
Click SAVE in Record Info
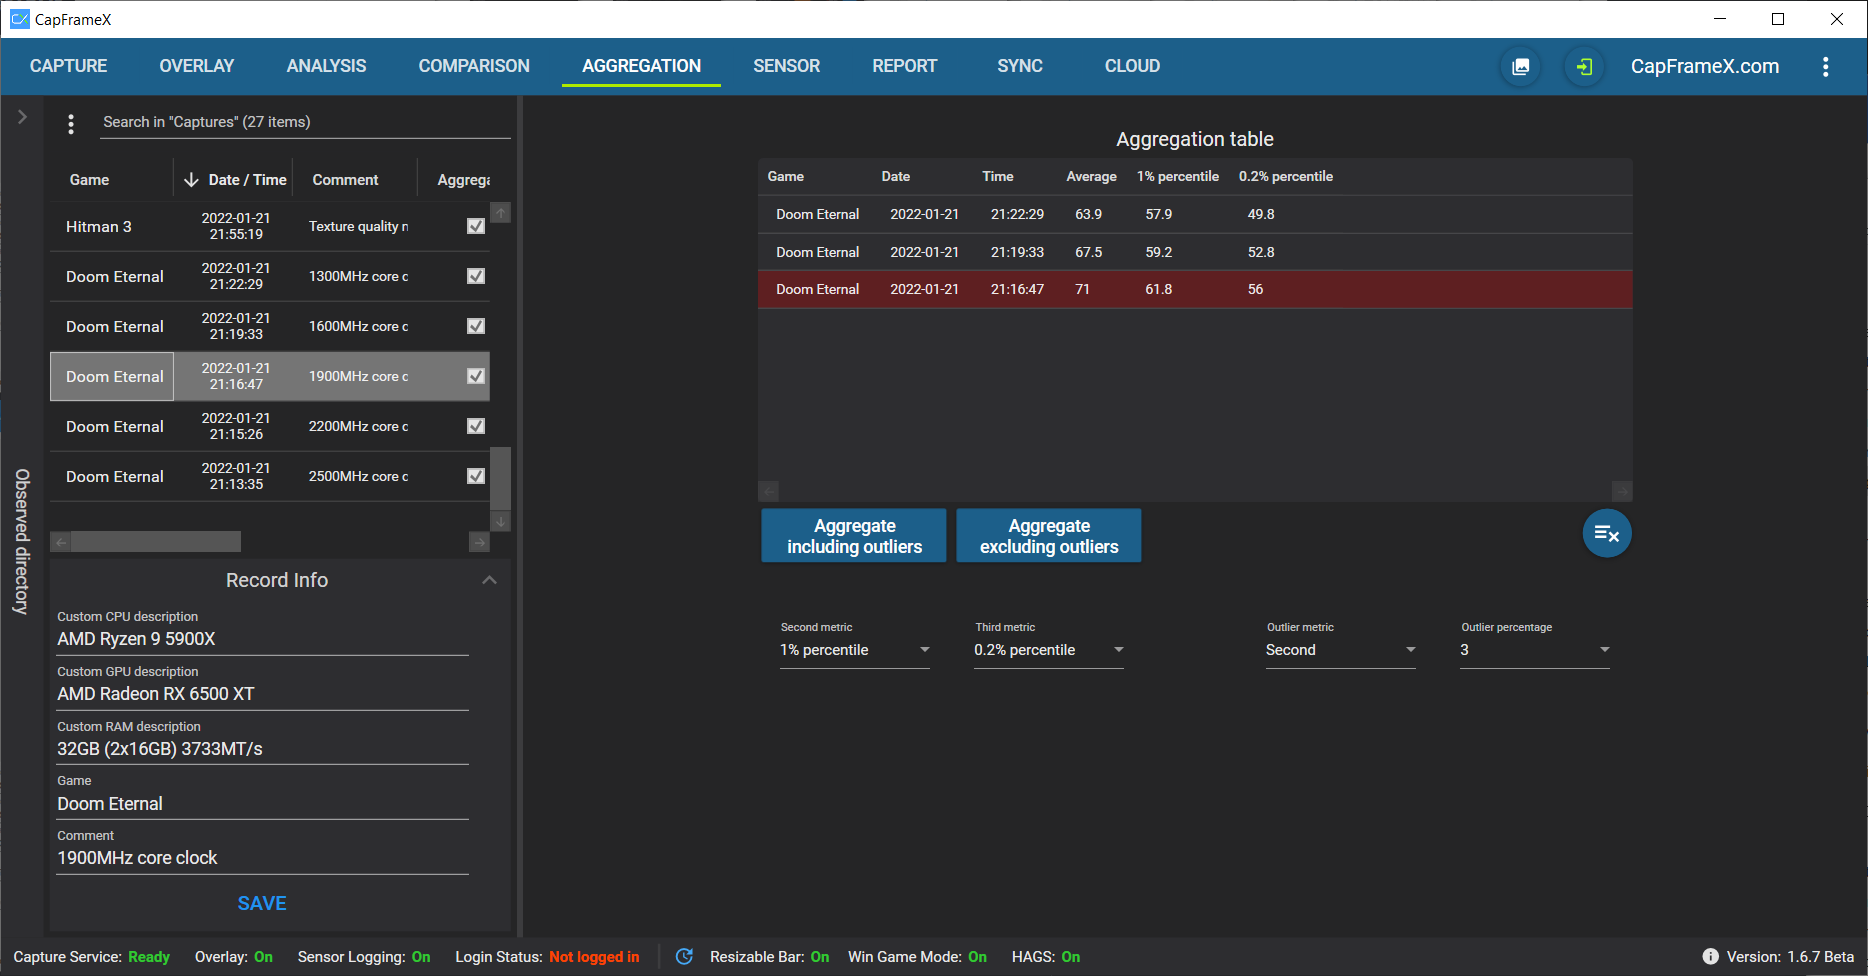coord(262,903)
